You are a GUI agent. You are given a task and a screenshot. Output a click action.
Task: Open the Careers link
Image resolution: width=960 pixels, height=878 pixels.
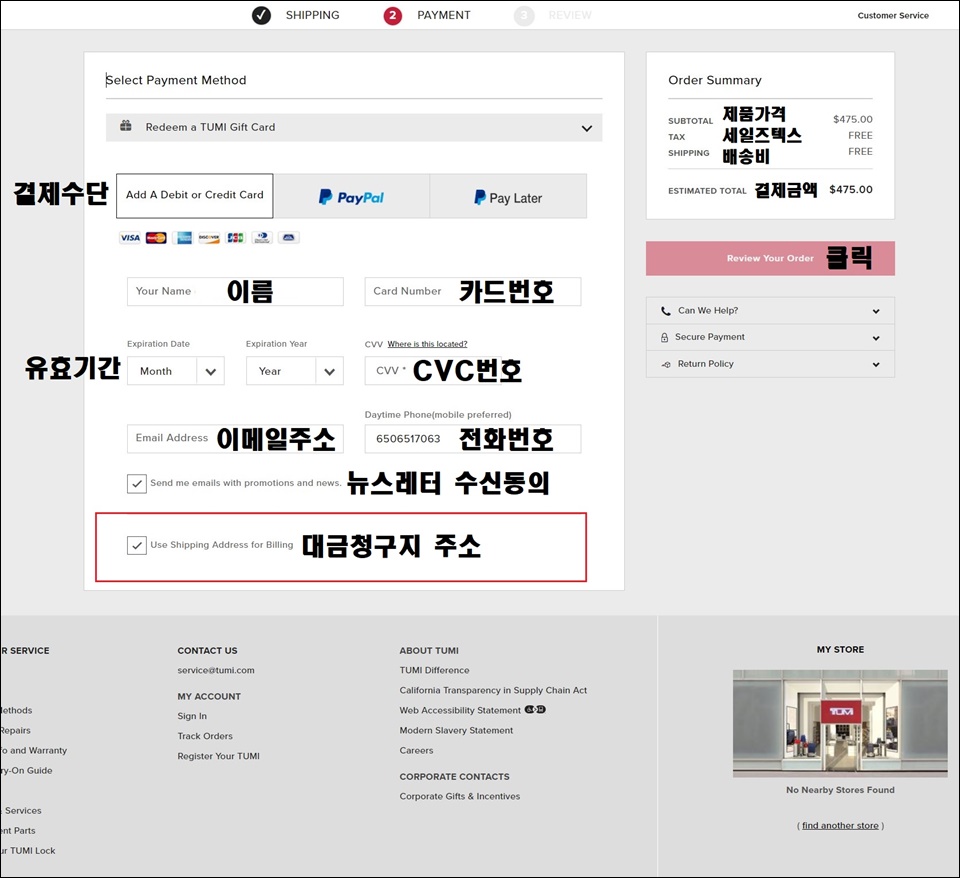[x=416, y=751]
